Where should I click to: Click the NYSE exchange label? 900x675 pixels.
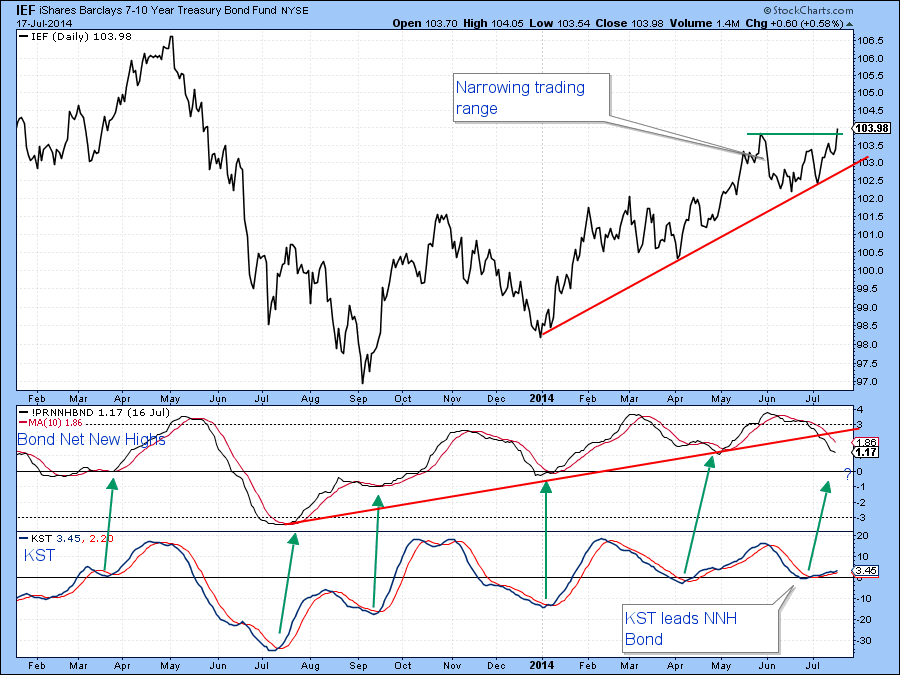[294, 11]
